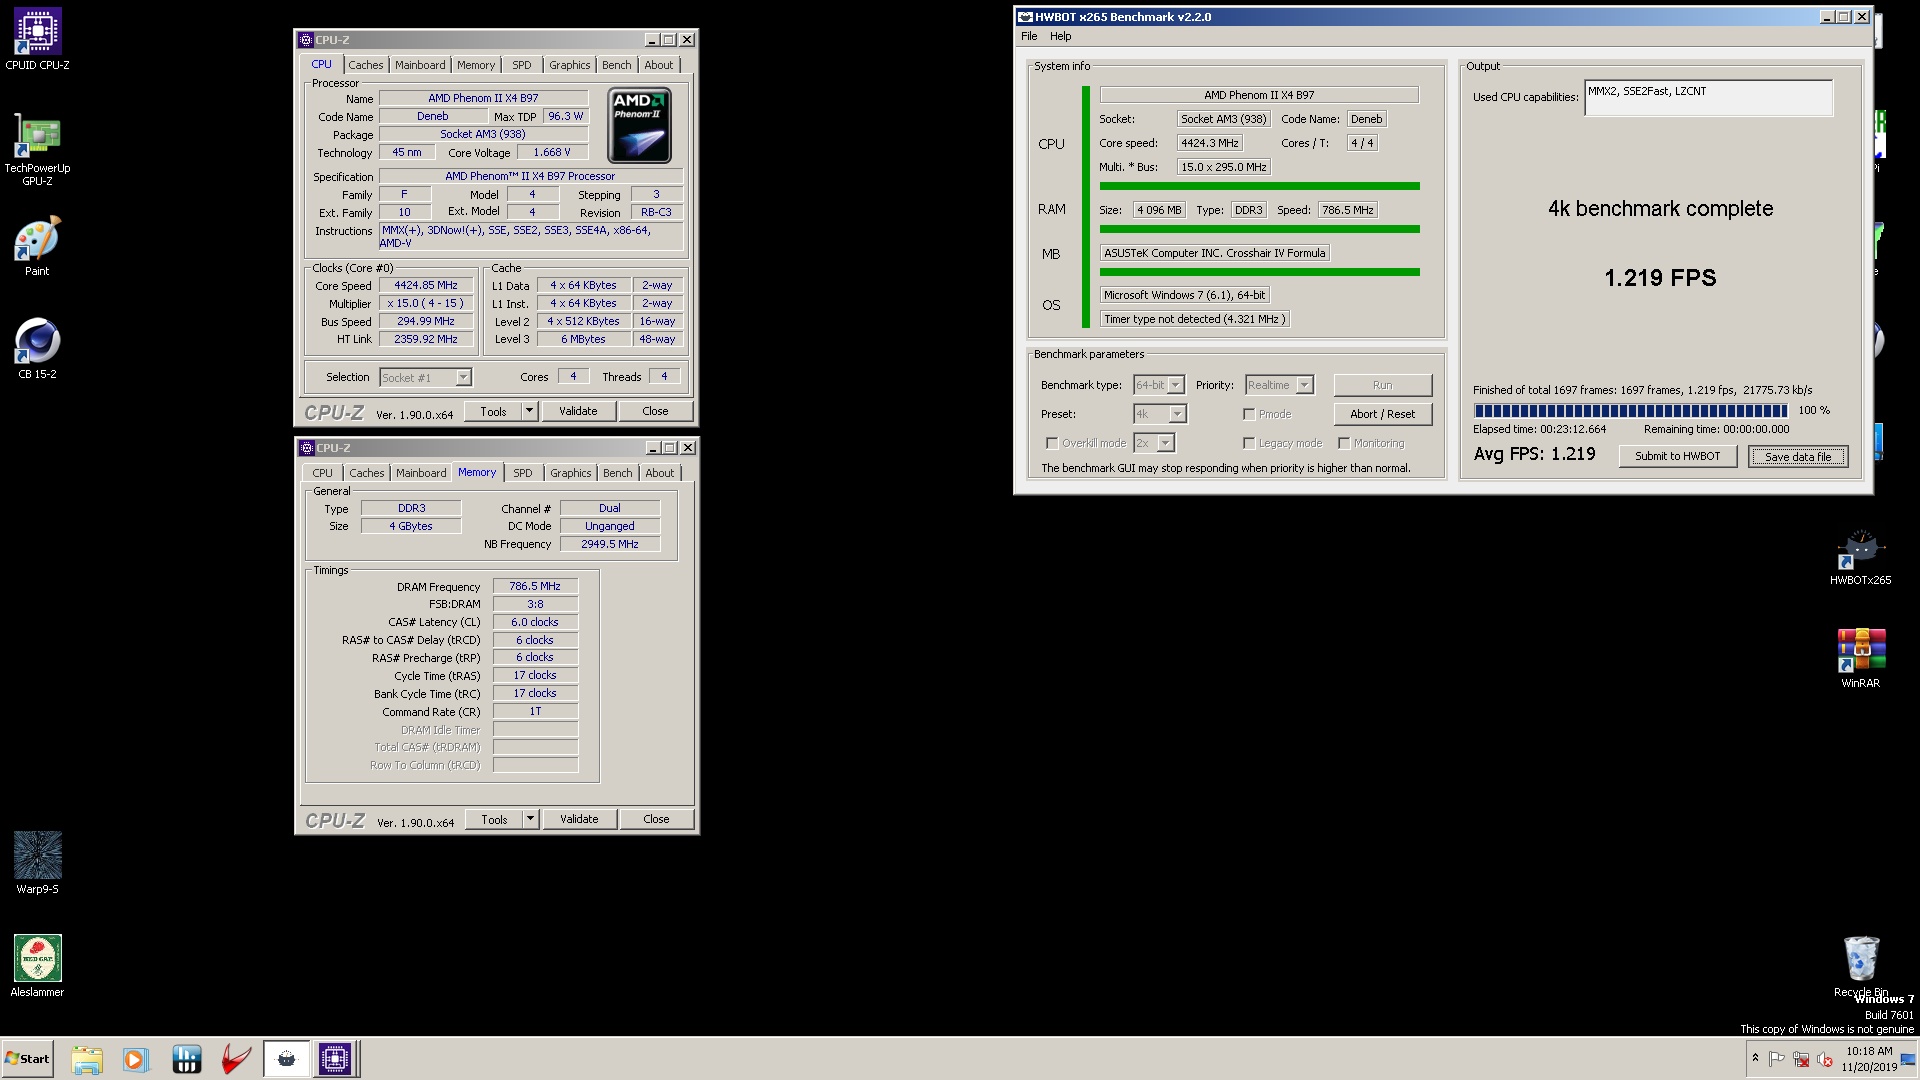Click the taskbar clock showing 10:18 AM

point(1869,1059)
